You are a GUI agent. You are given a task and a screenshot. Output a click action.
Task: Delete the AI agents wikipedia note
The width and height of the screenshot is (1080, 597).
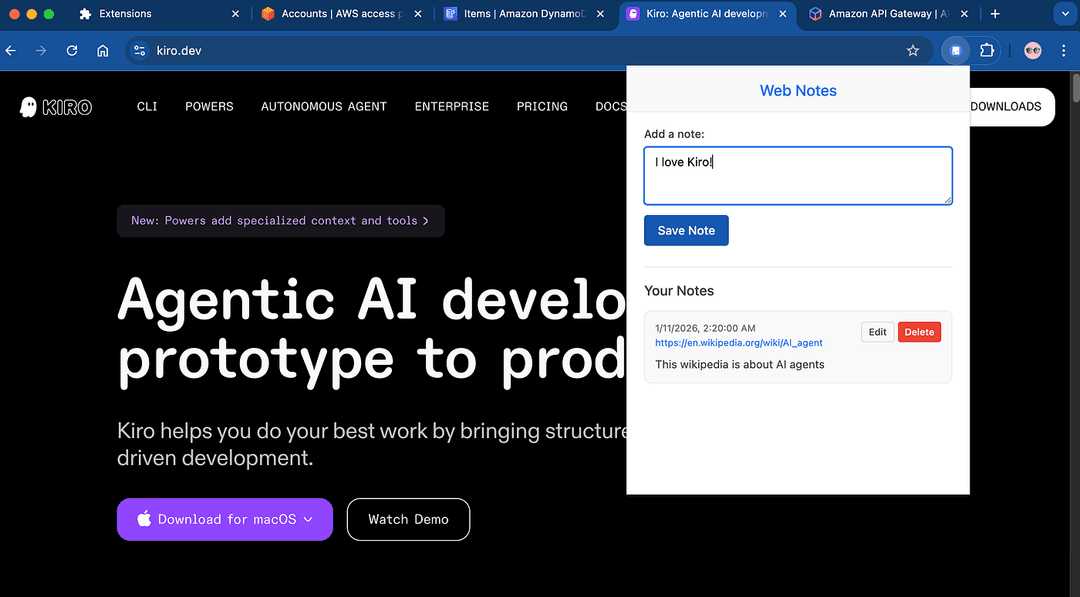[x=919, y=332]
